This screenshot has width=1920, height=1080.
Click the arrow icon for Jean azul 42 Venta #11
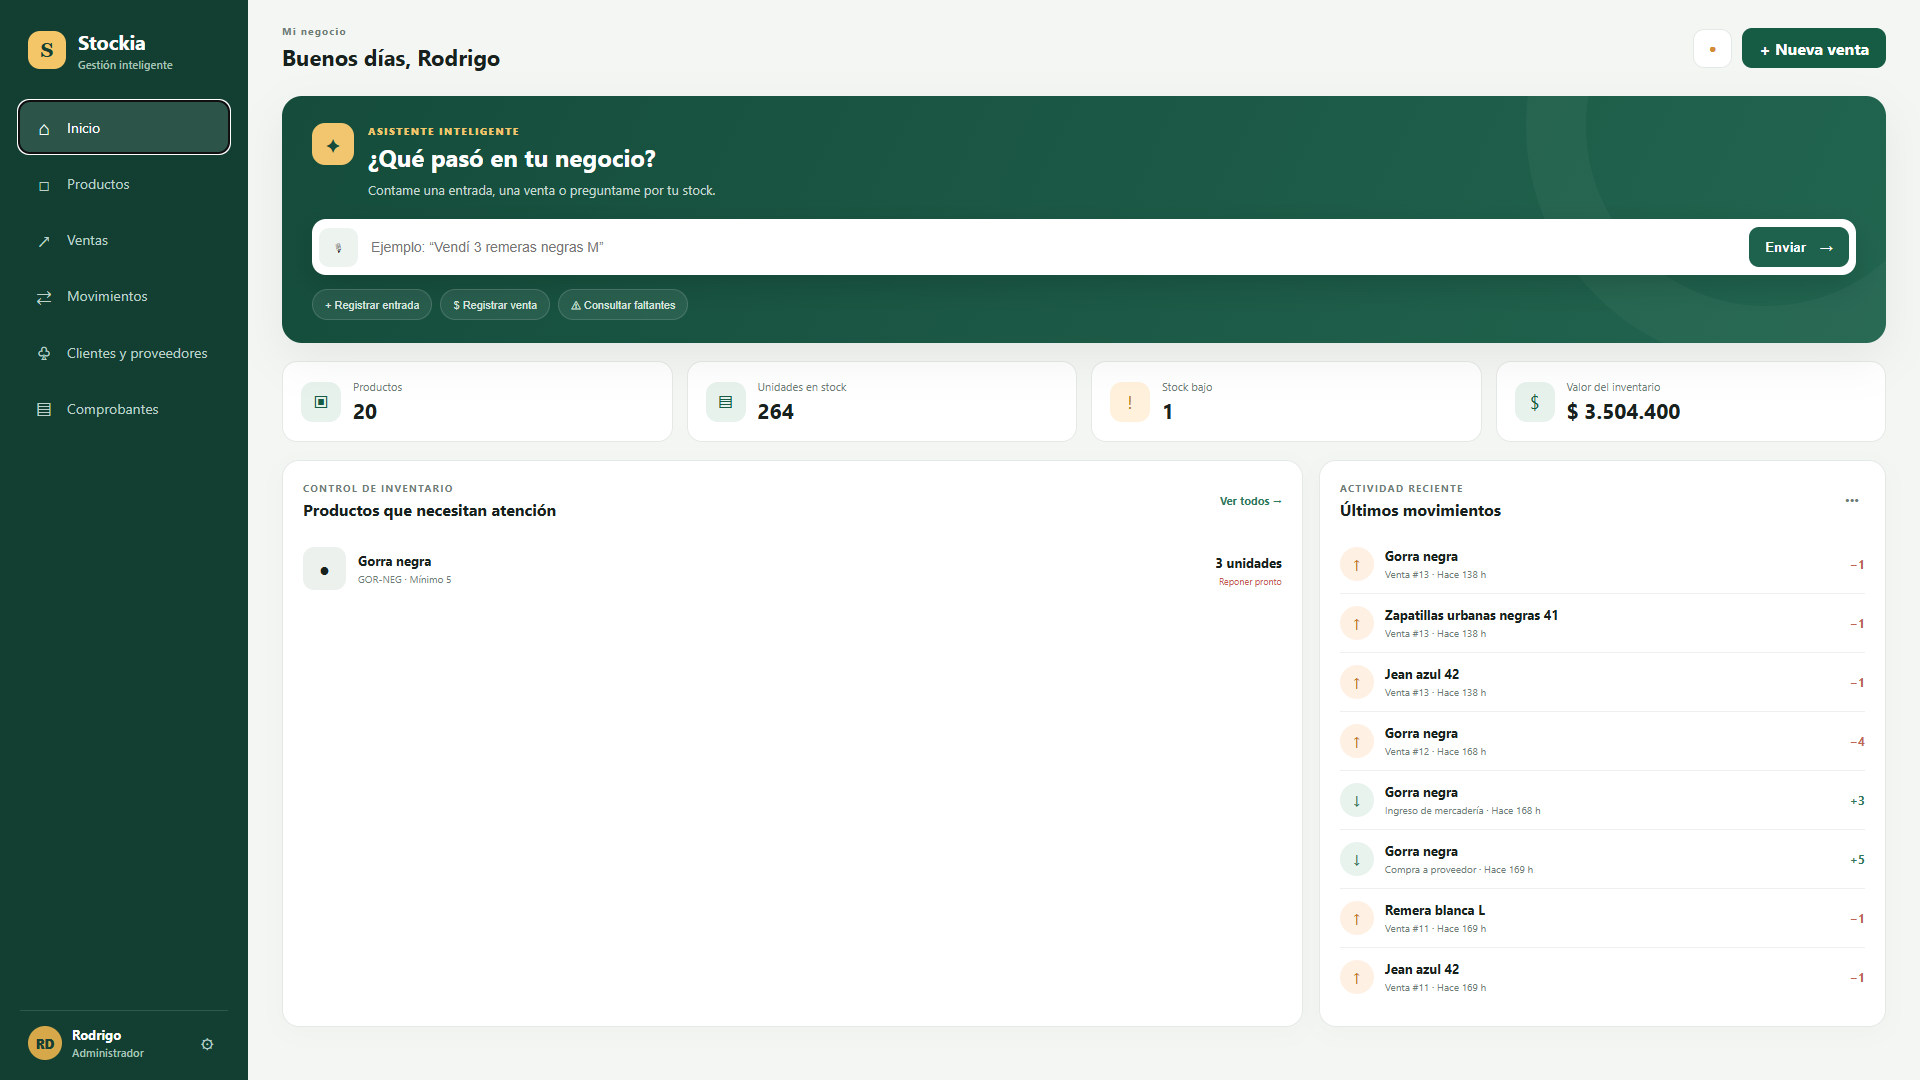pos(1357,978)
